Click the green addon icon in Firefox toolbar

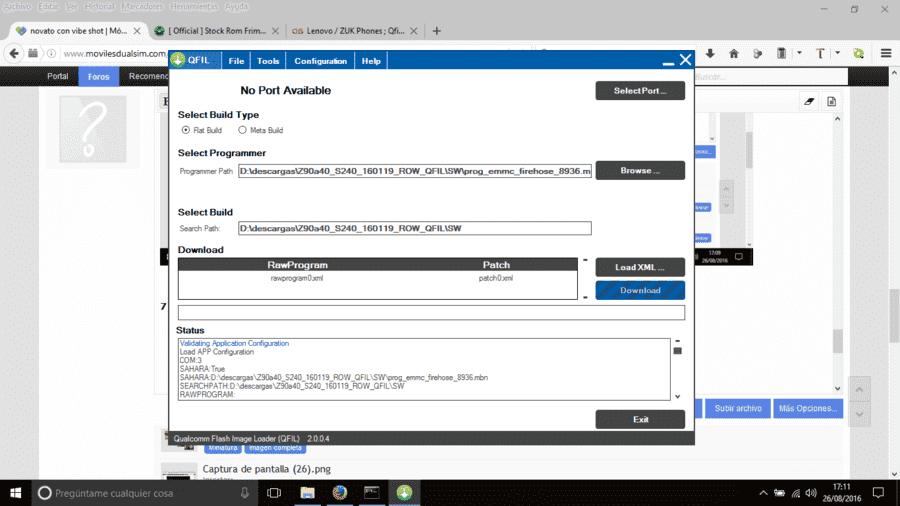point(859,53)
